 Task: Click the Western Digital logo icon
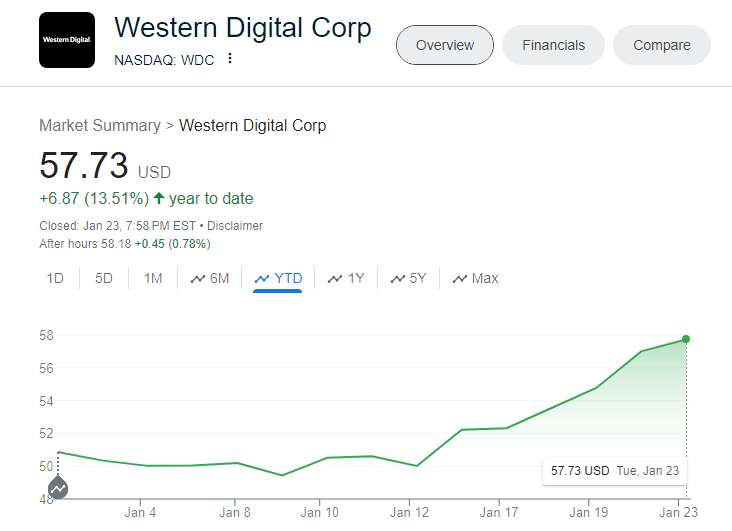pos(67,40)
